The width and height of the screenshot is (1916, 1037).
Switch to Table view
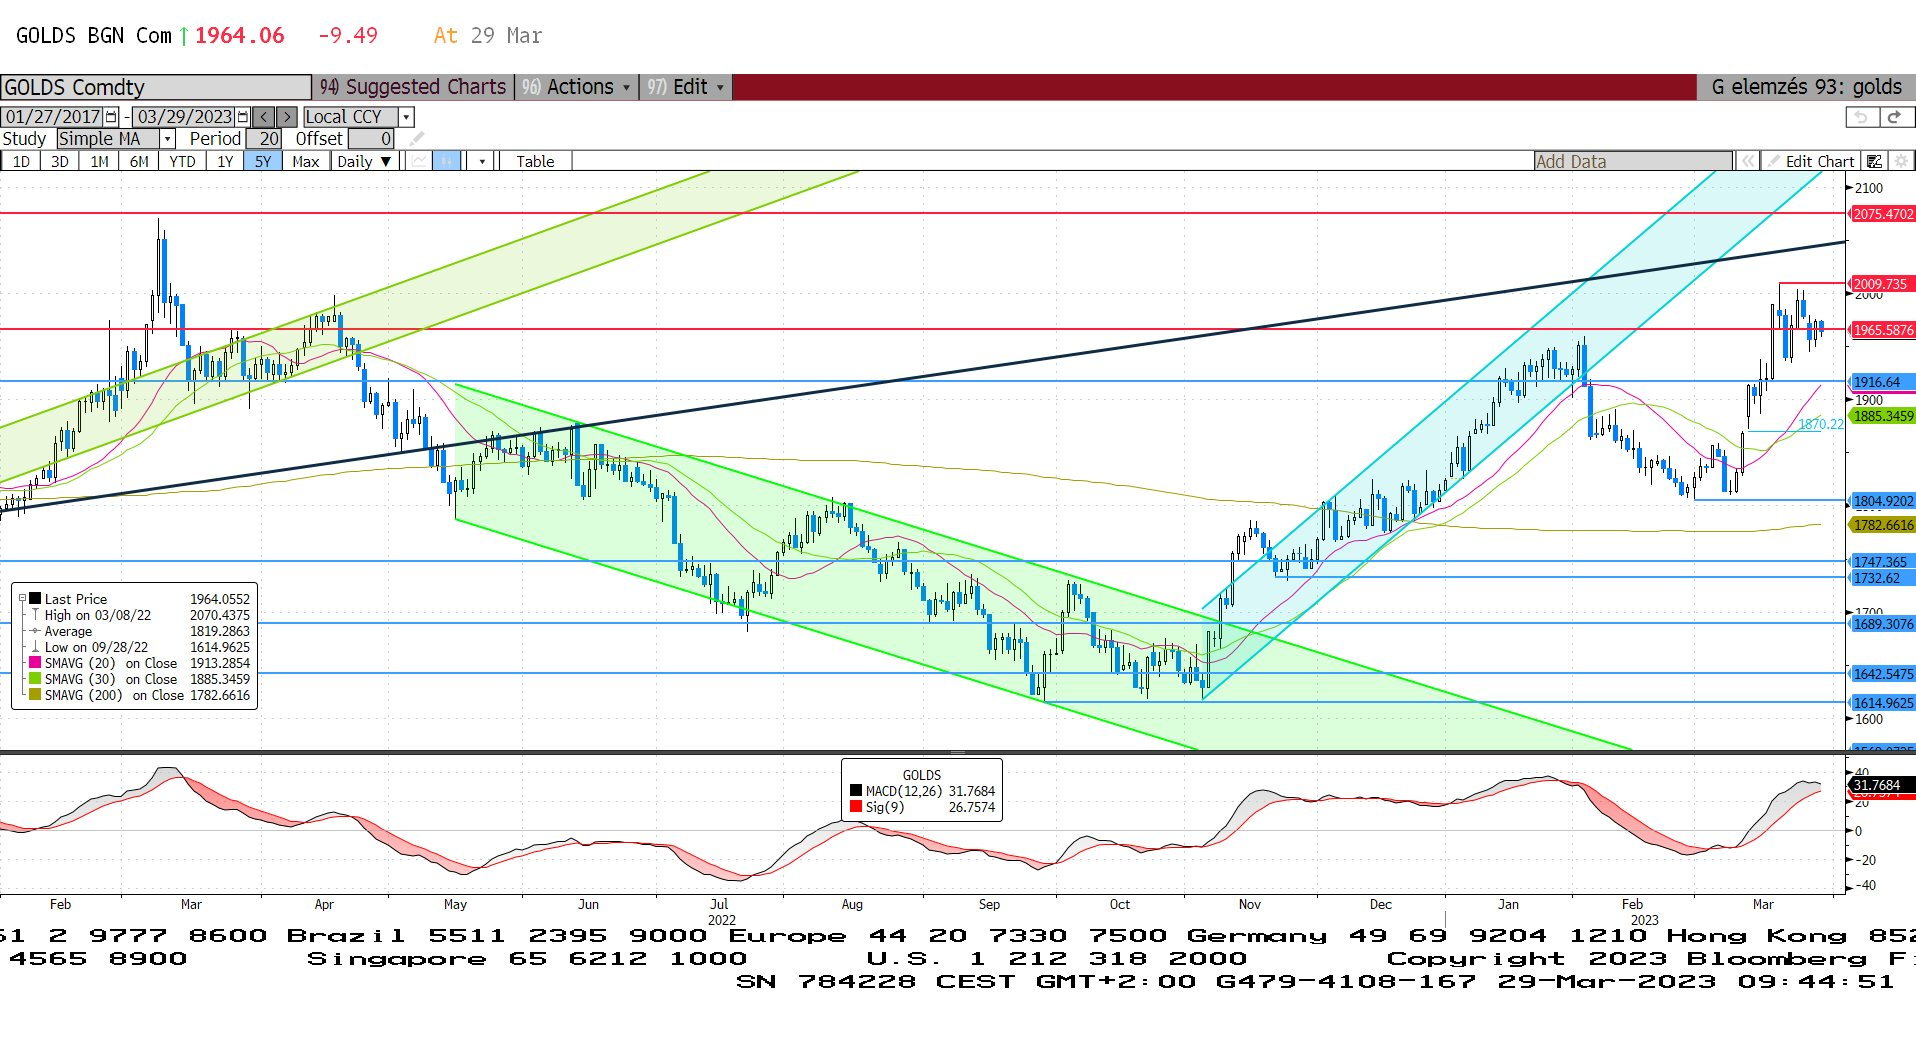click(535, 161)
